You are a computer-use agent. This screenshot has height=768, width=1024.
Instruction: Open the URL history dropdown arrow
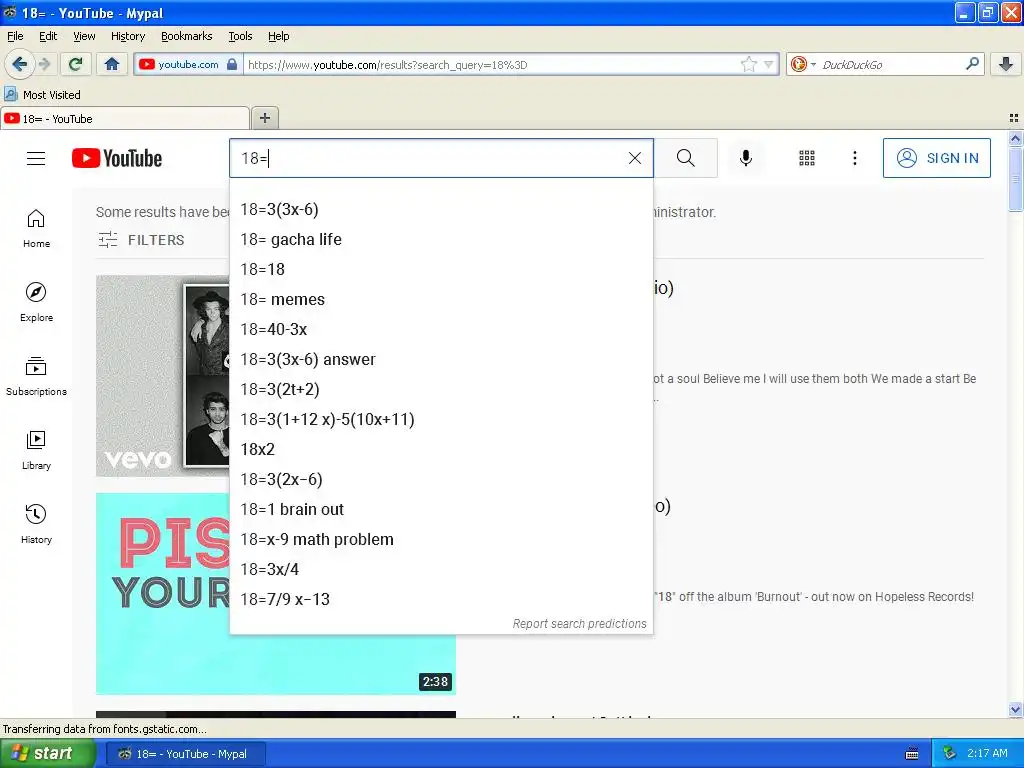[769, 64]
